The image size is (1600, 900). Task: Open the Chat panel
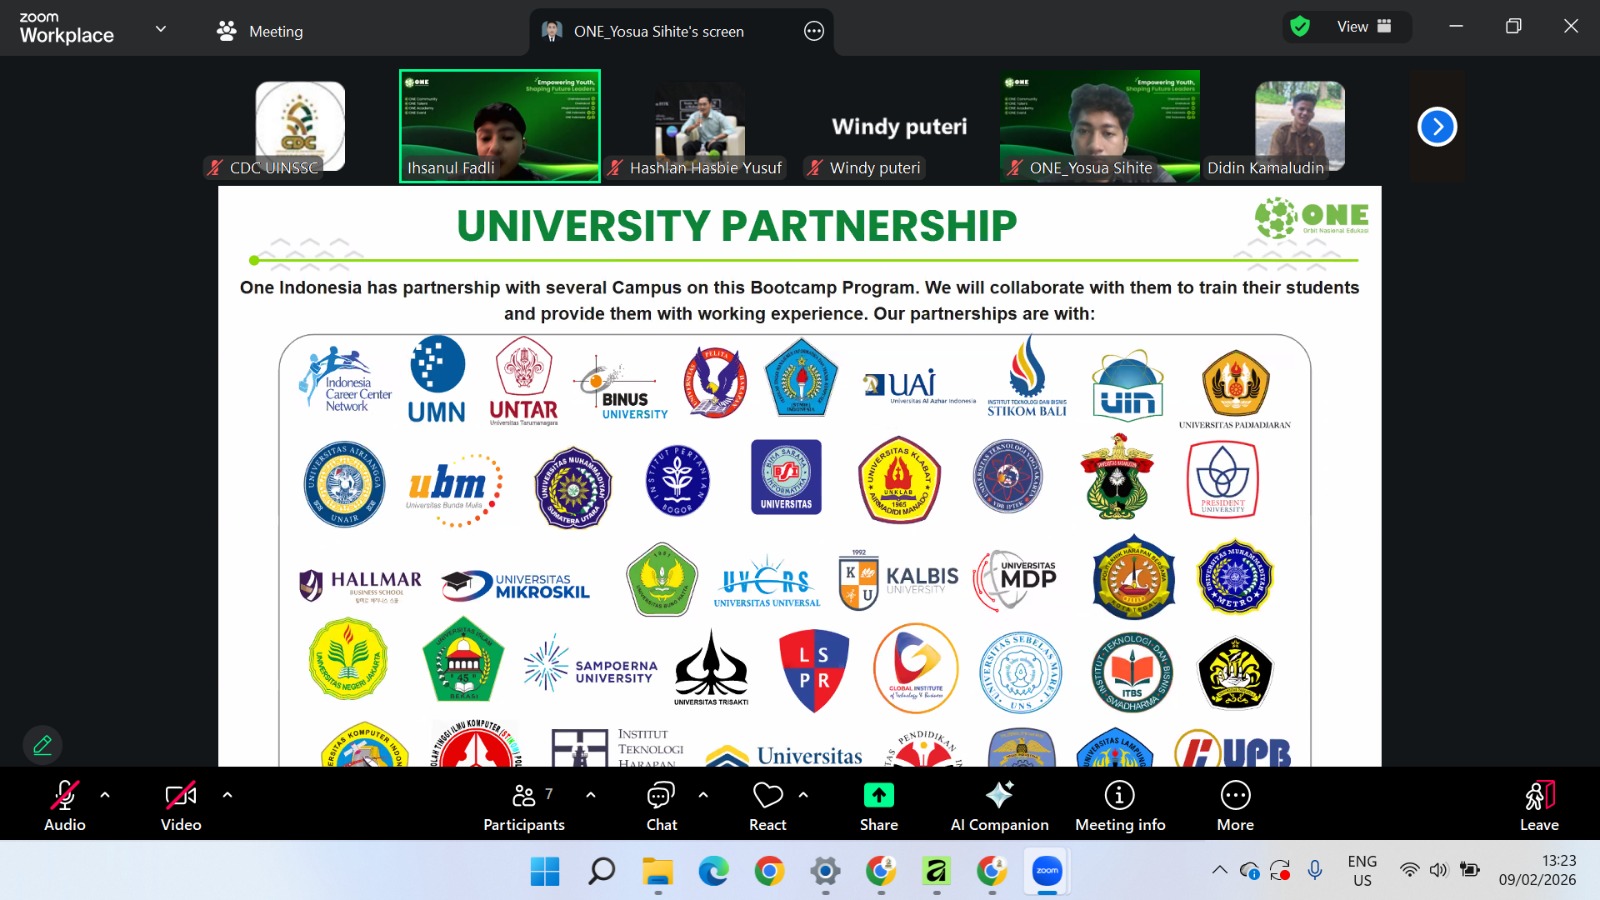[661, 806]
